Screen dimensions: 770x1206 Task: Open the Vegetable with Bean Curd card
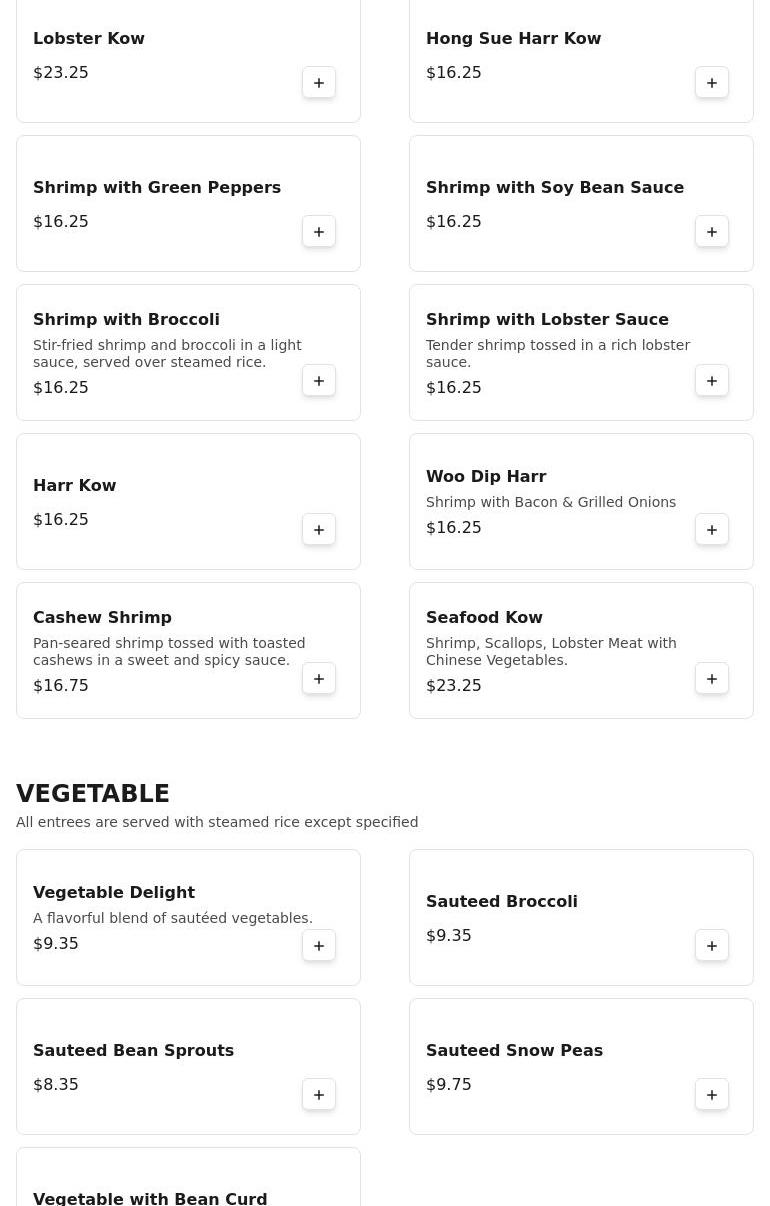[x=188, y=1177]
